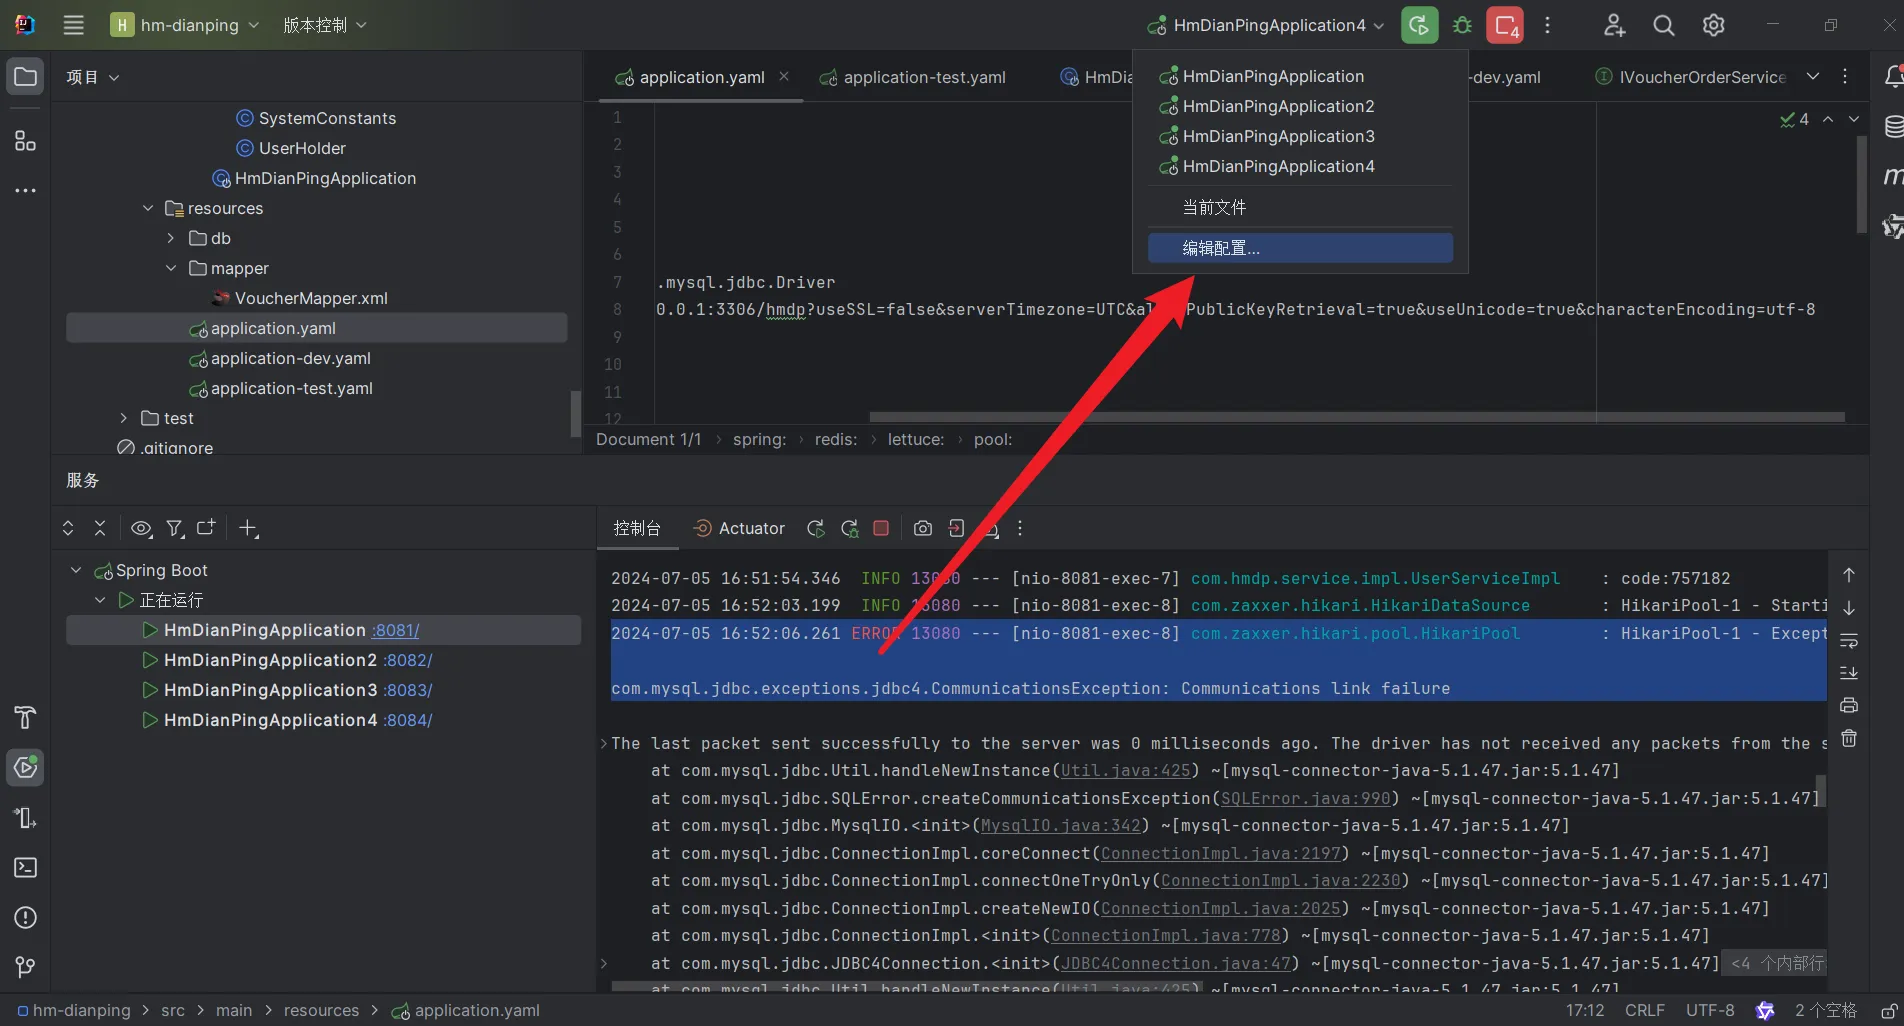Image resolution: width=1904 pixels, height=1026 pixels.
Task: Open the 版本控制 dropdown
Action: [324, 25]
